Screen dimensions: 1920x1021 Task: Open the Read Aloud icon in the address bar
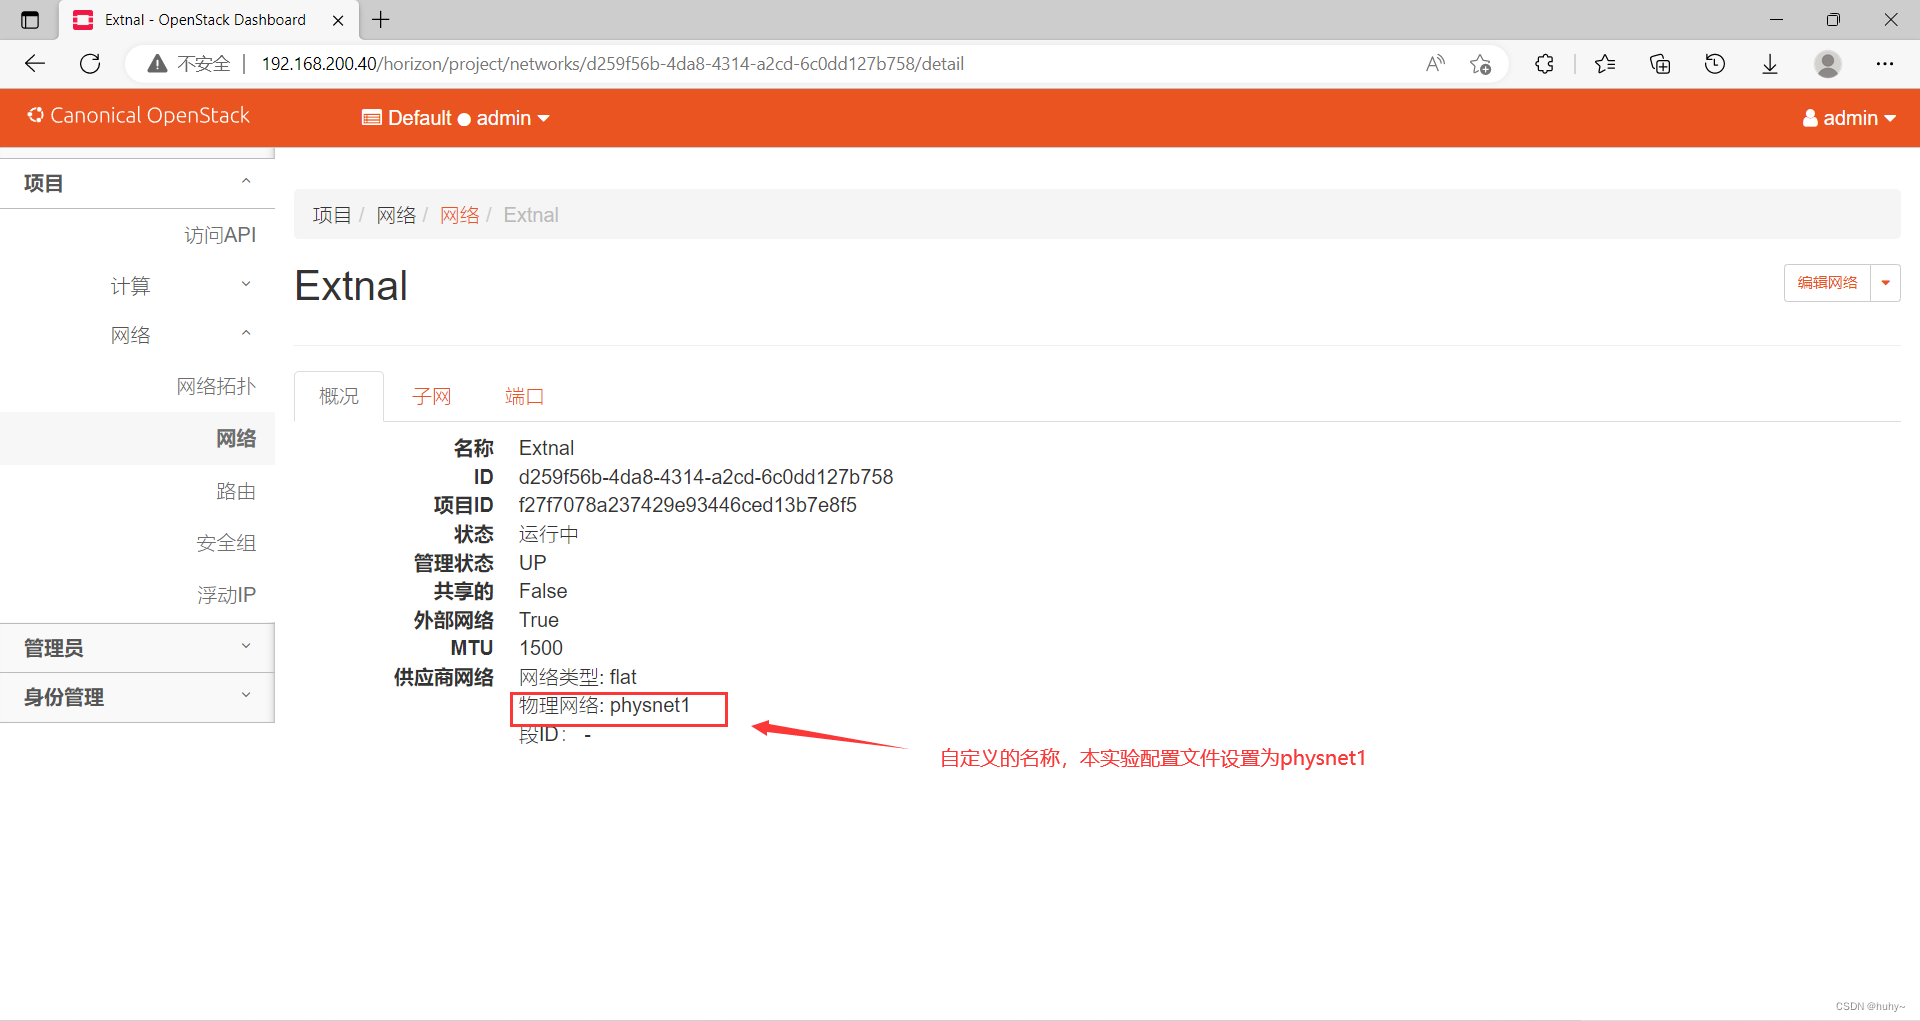1435,64
